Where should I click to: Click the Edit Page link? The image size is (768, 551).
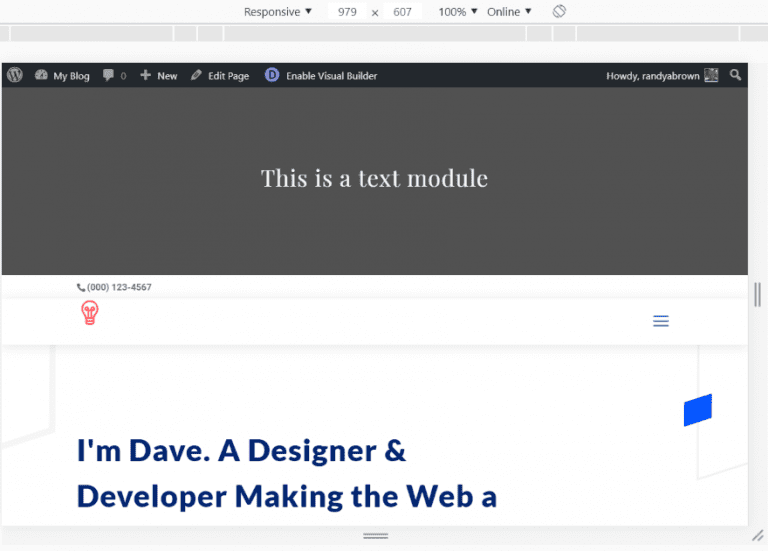coord(220,75)
